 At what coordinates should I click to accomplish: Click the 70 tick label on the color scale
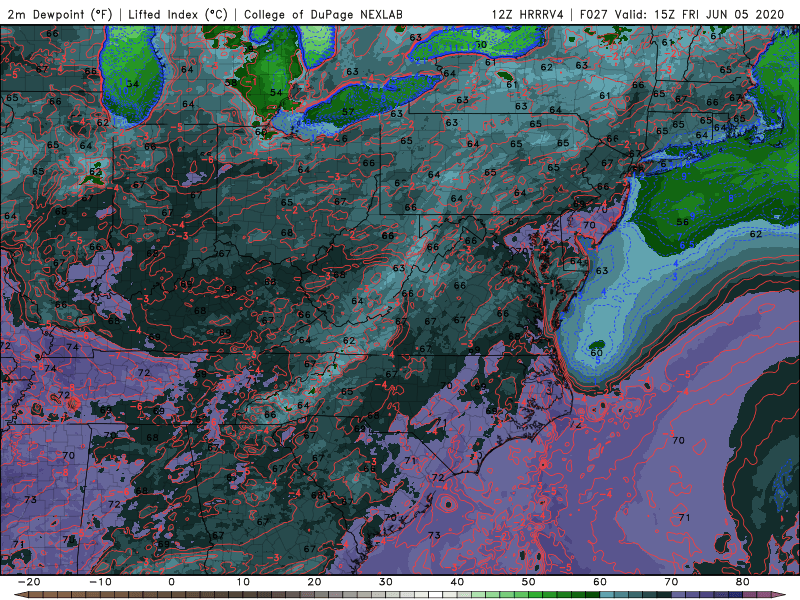click(671, 582)
